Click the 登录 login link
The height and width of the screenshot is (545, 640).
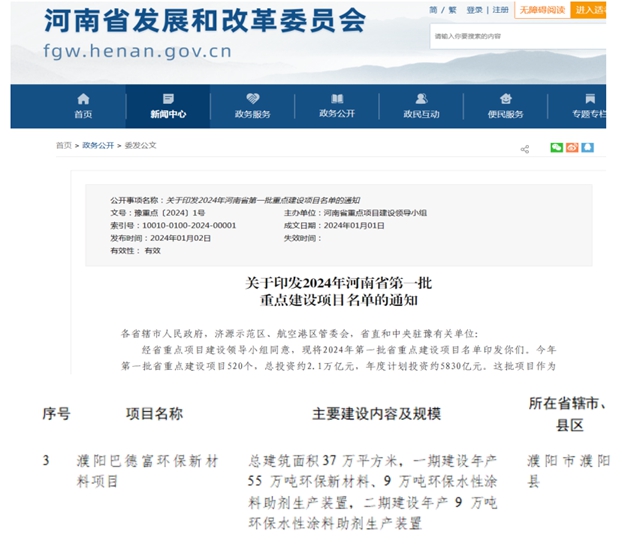pyautogui.click(x=474, y=10)
